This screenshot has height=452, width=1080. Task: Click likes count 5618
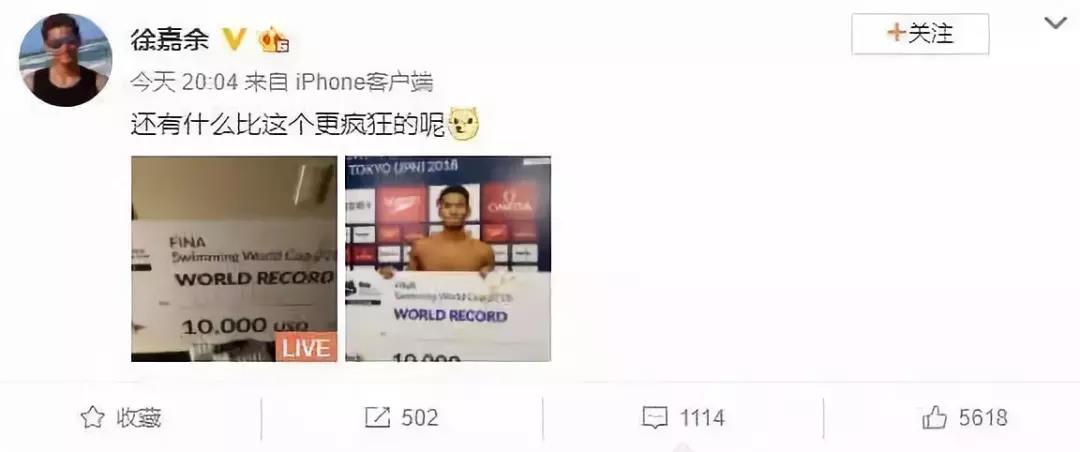pos(983,418)
